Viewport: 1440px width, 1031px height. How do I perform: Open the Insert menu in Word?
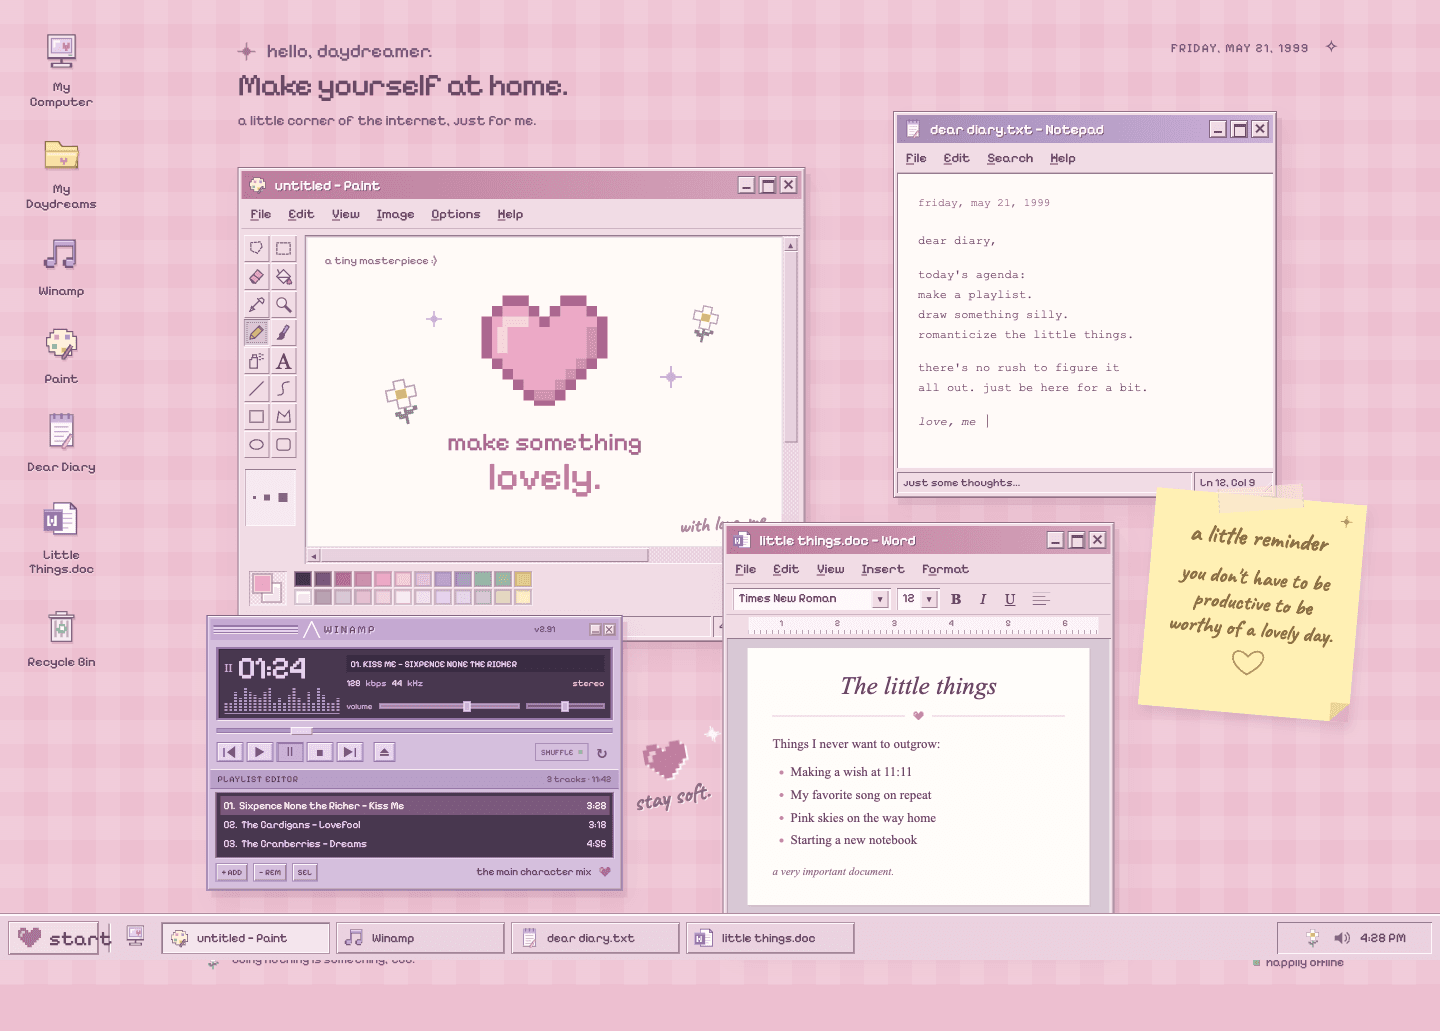click(882, 569)
